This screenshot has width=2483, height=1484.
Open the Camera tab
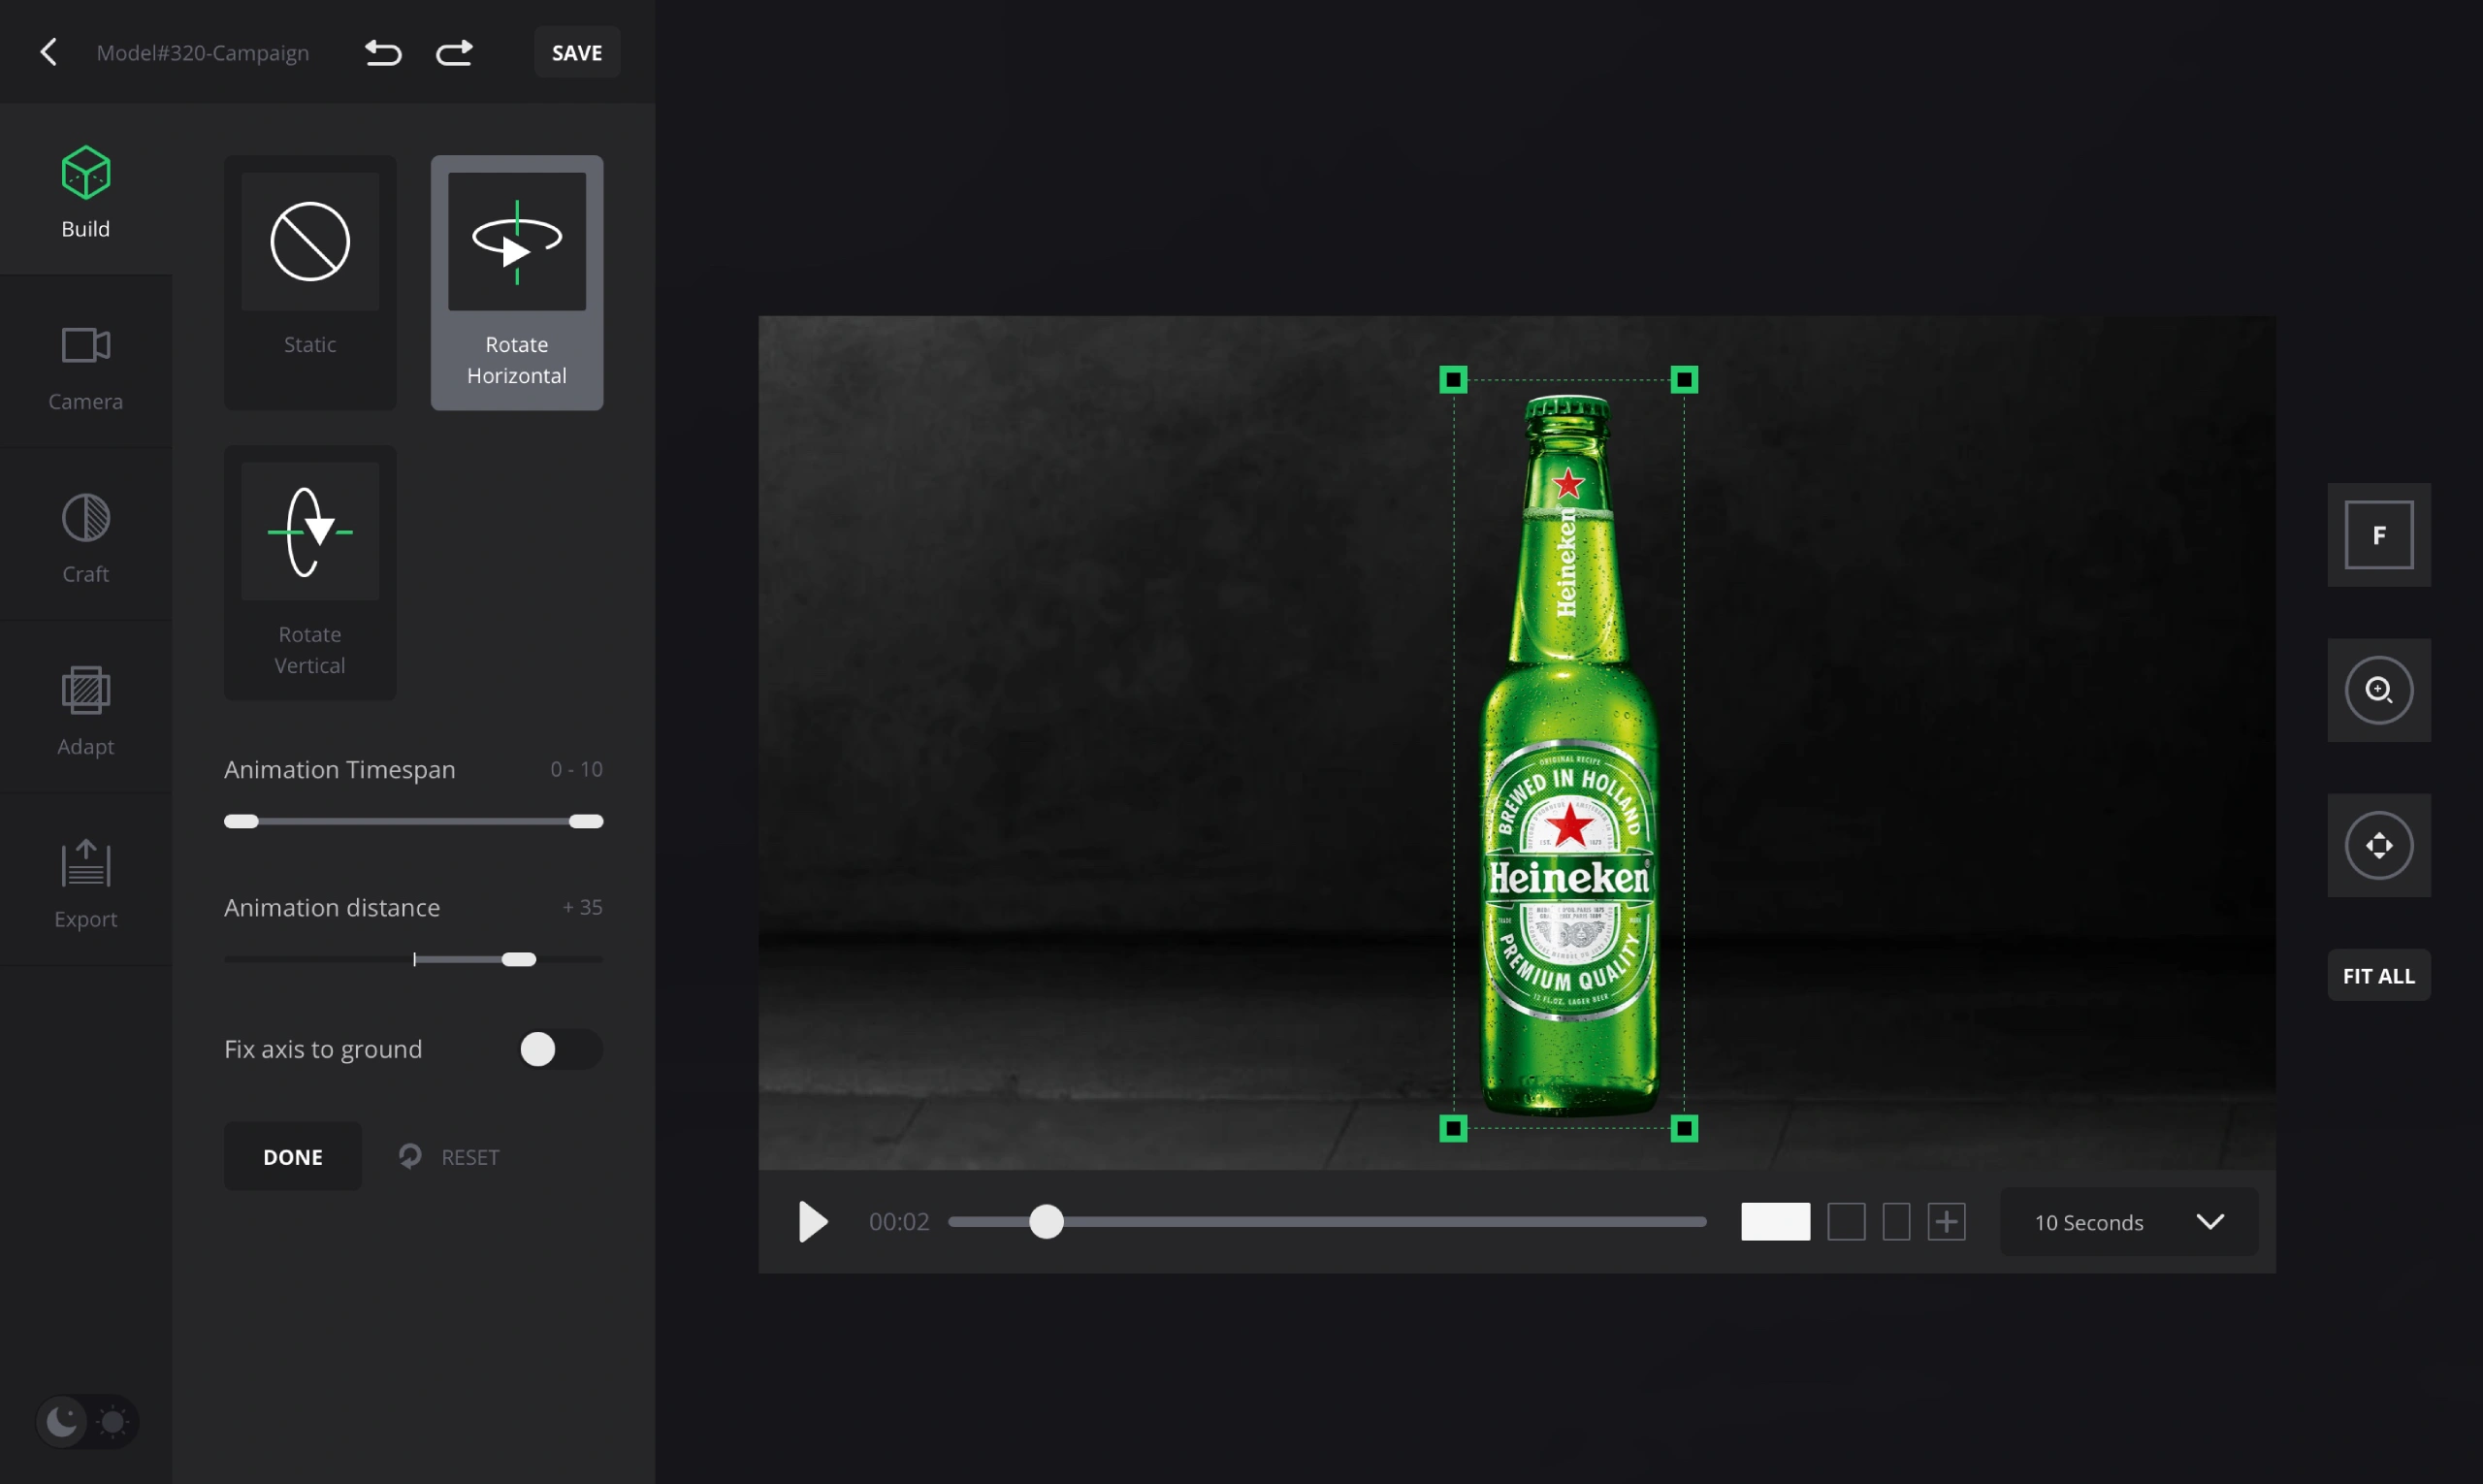click(x=86, y=368)
